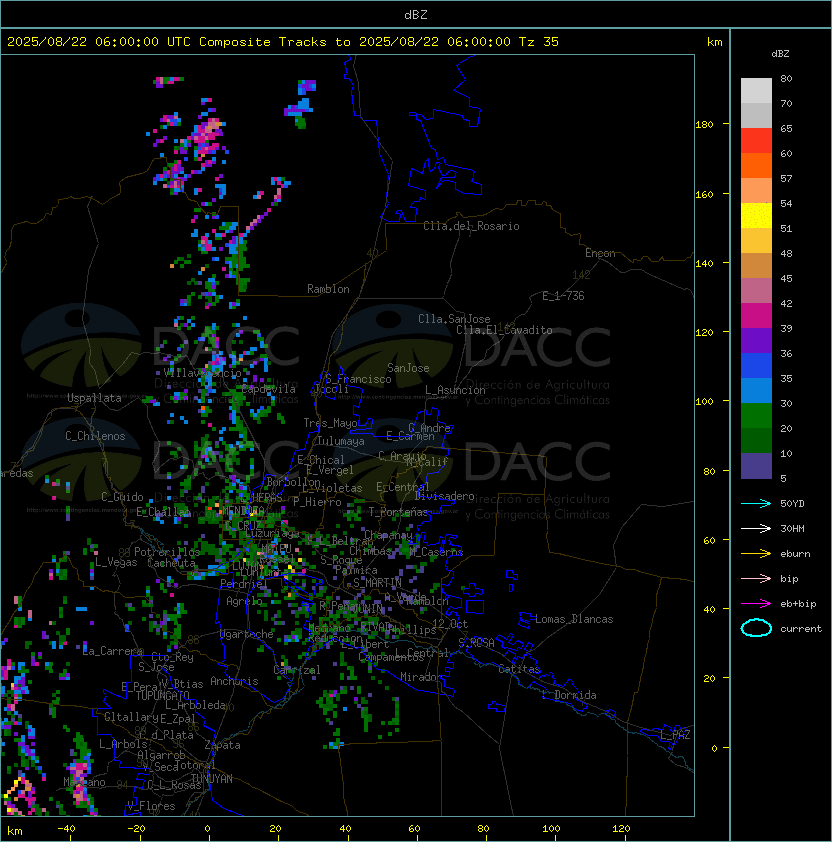Pick the purple 39-36 dBZ swatch

click(756, 340)
